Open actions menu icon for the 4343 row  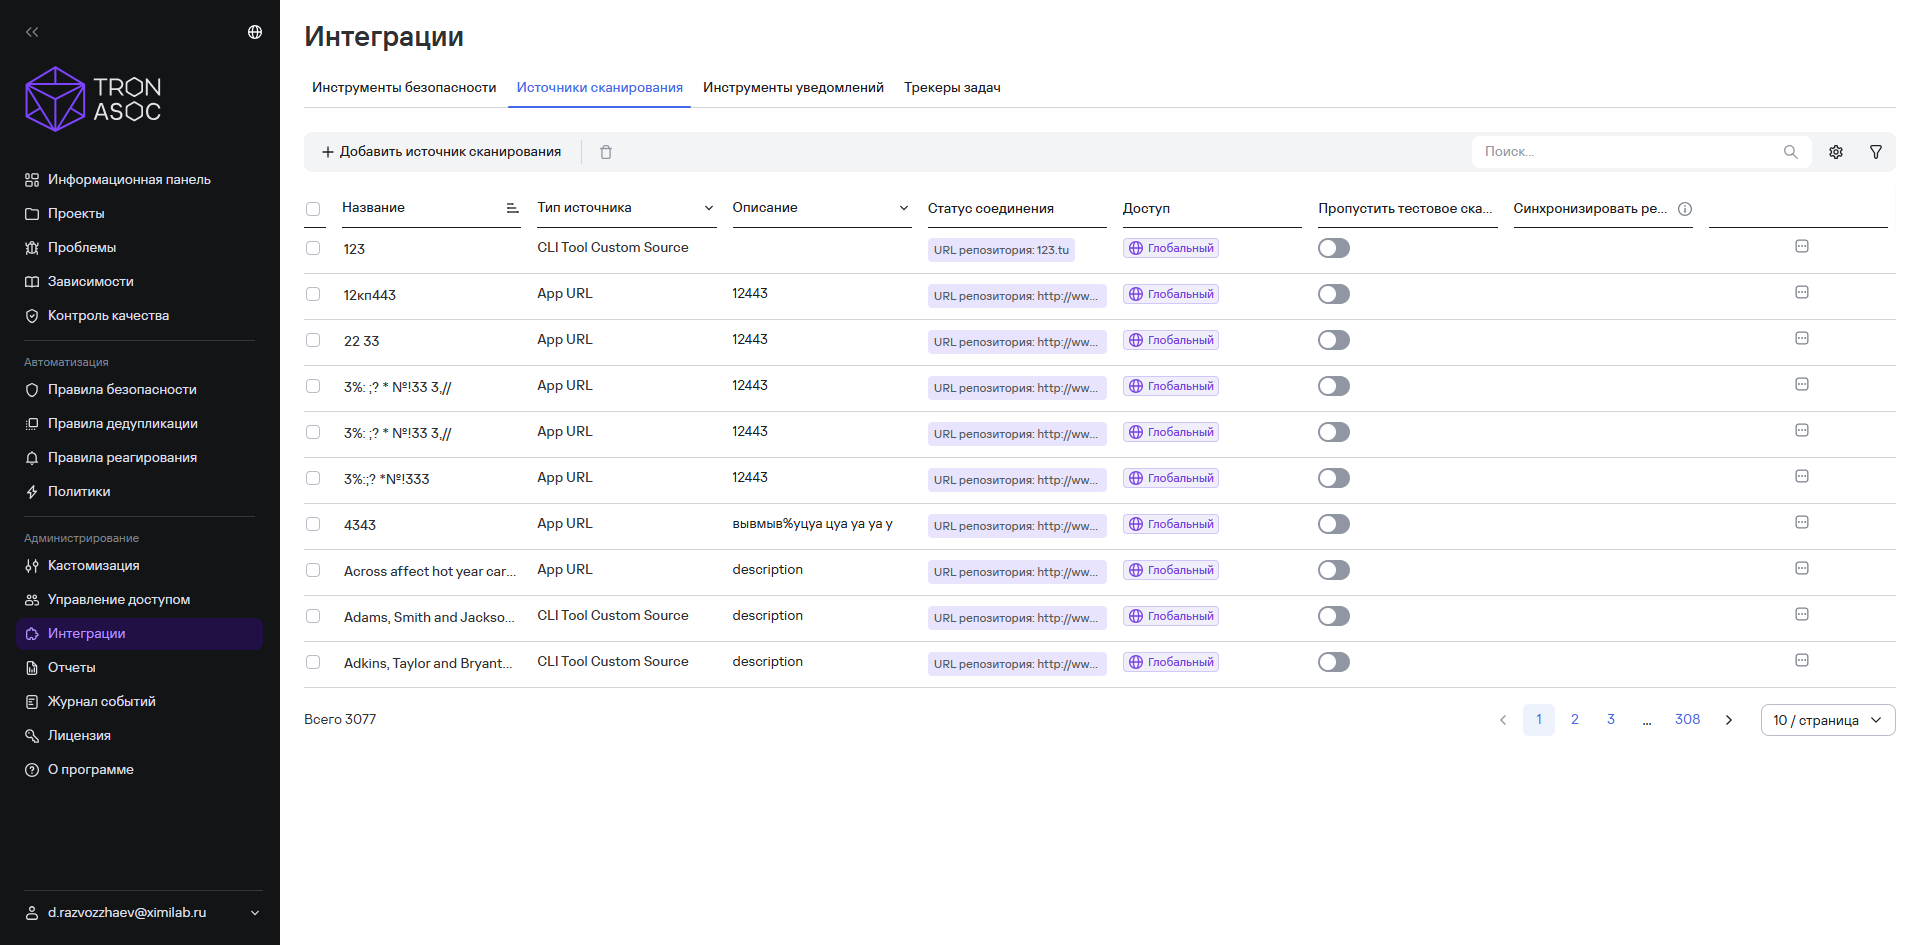[1802, 522]
